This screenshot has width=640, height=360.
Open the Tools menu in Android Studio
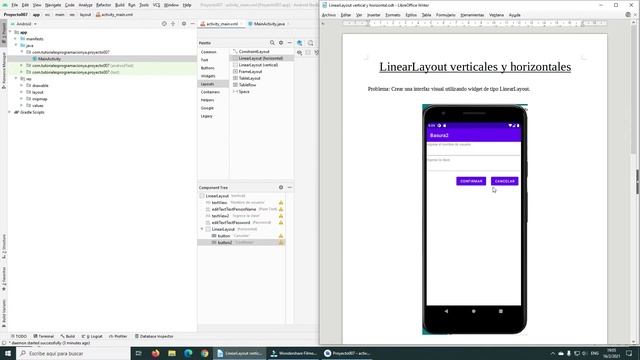click(x=144, y=5)
